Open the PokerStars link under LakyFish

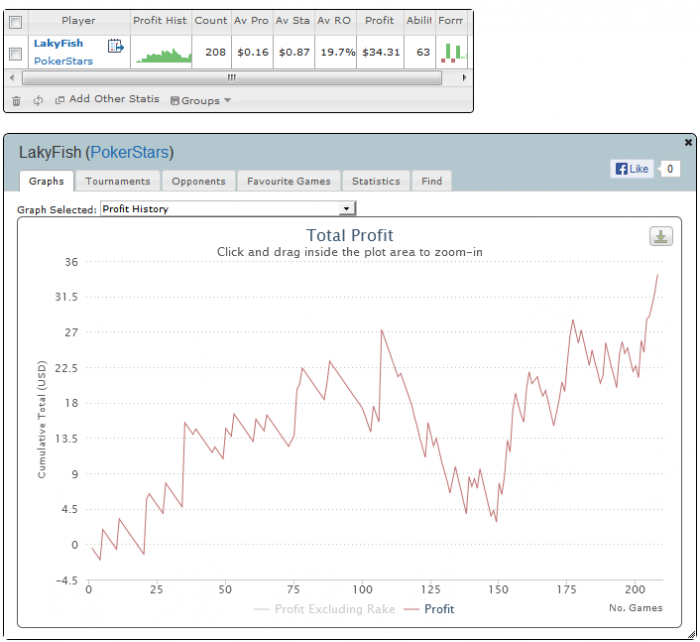63,61
